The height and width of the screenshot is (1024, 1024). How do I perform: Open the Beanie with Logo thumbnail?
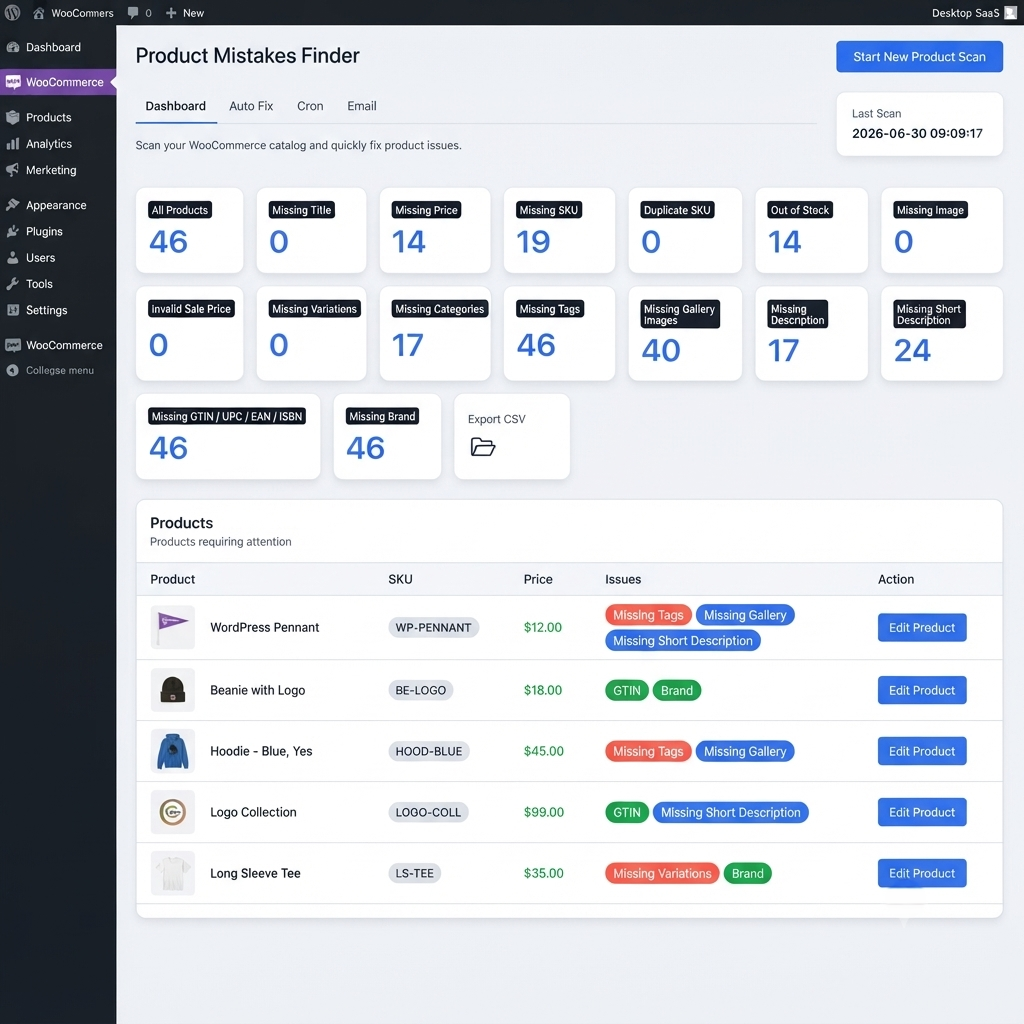pos(172,690)
